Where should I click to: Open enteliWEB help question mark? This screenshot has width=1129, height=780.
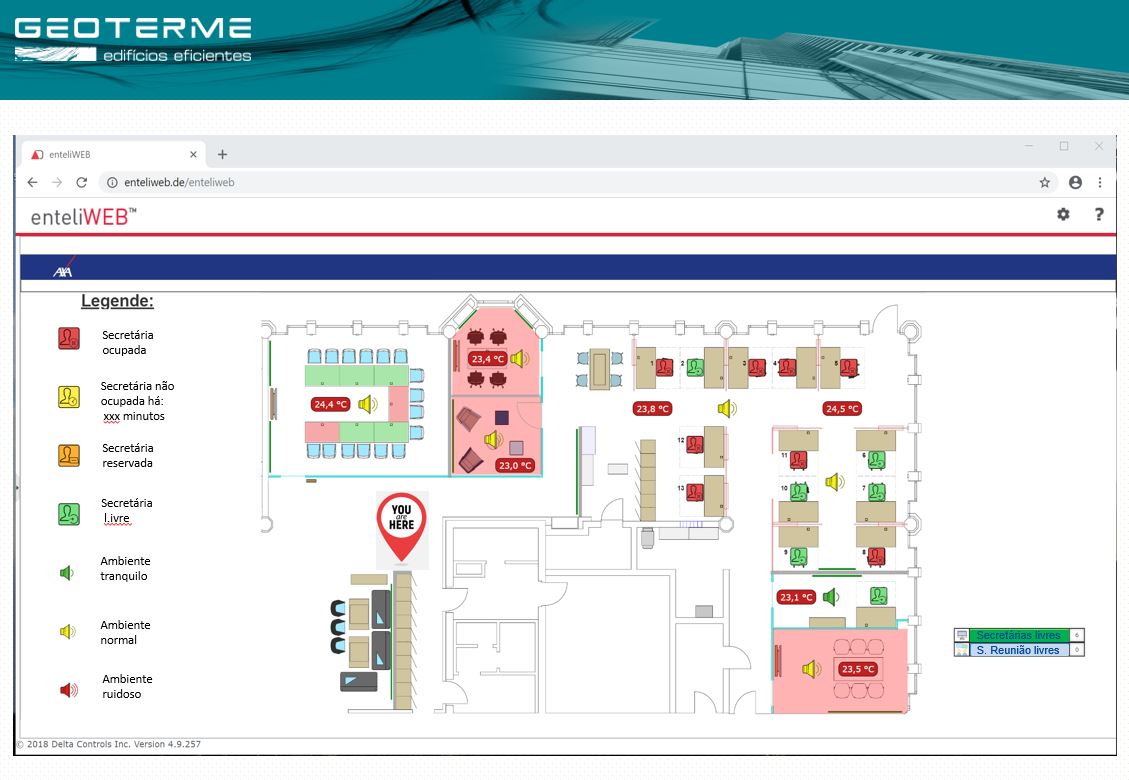click(1099, 214)
